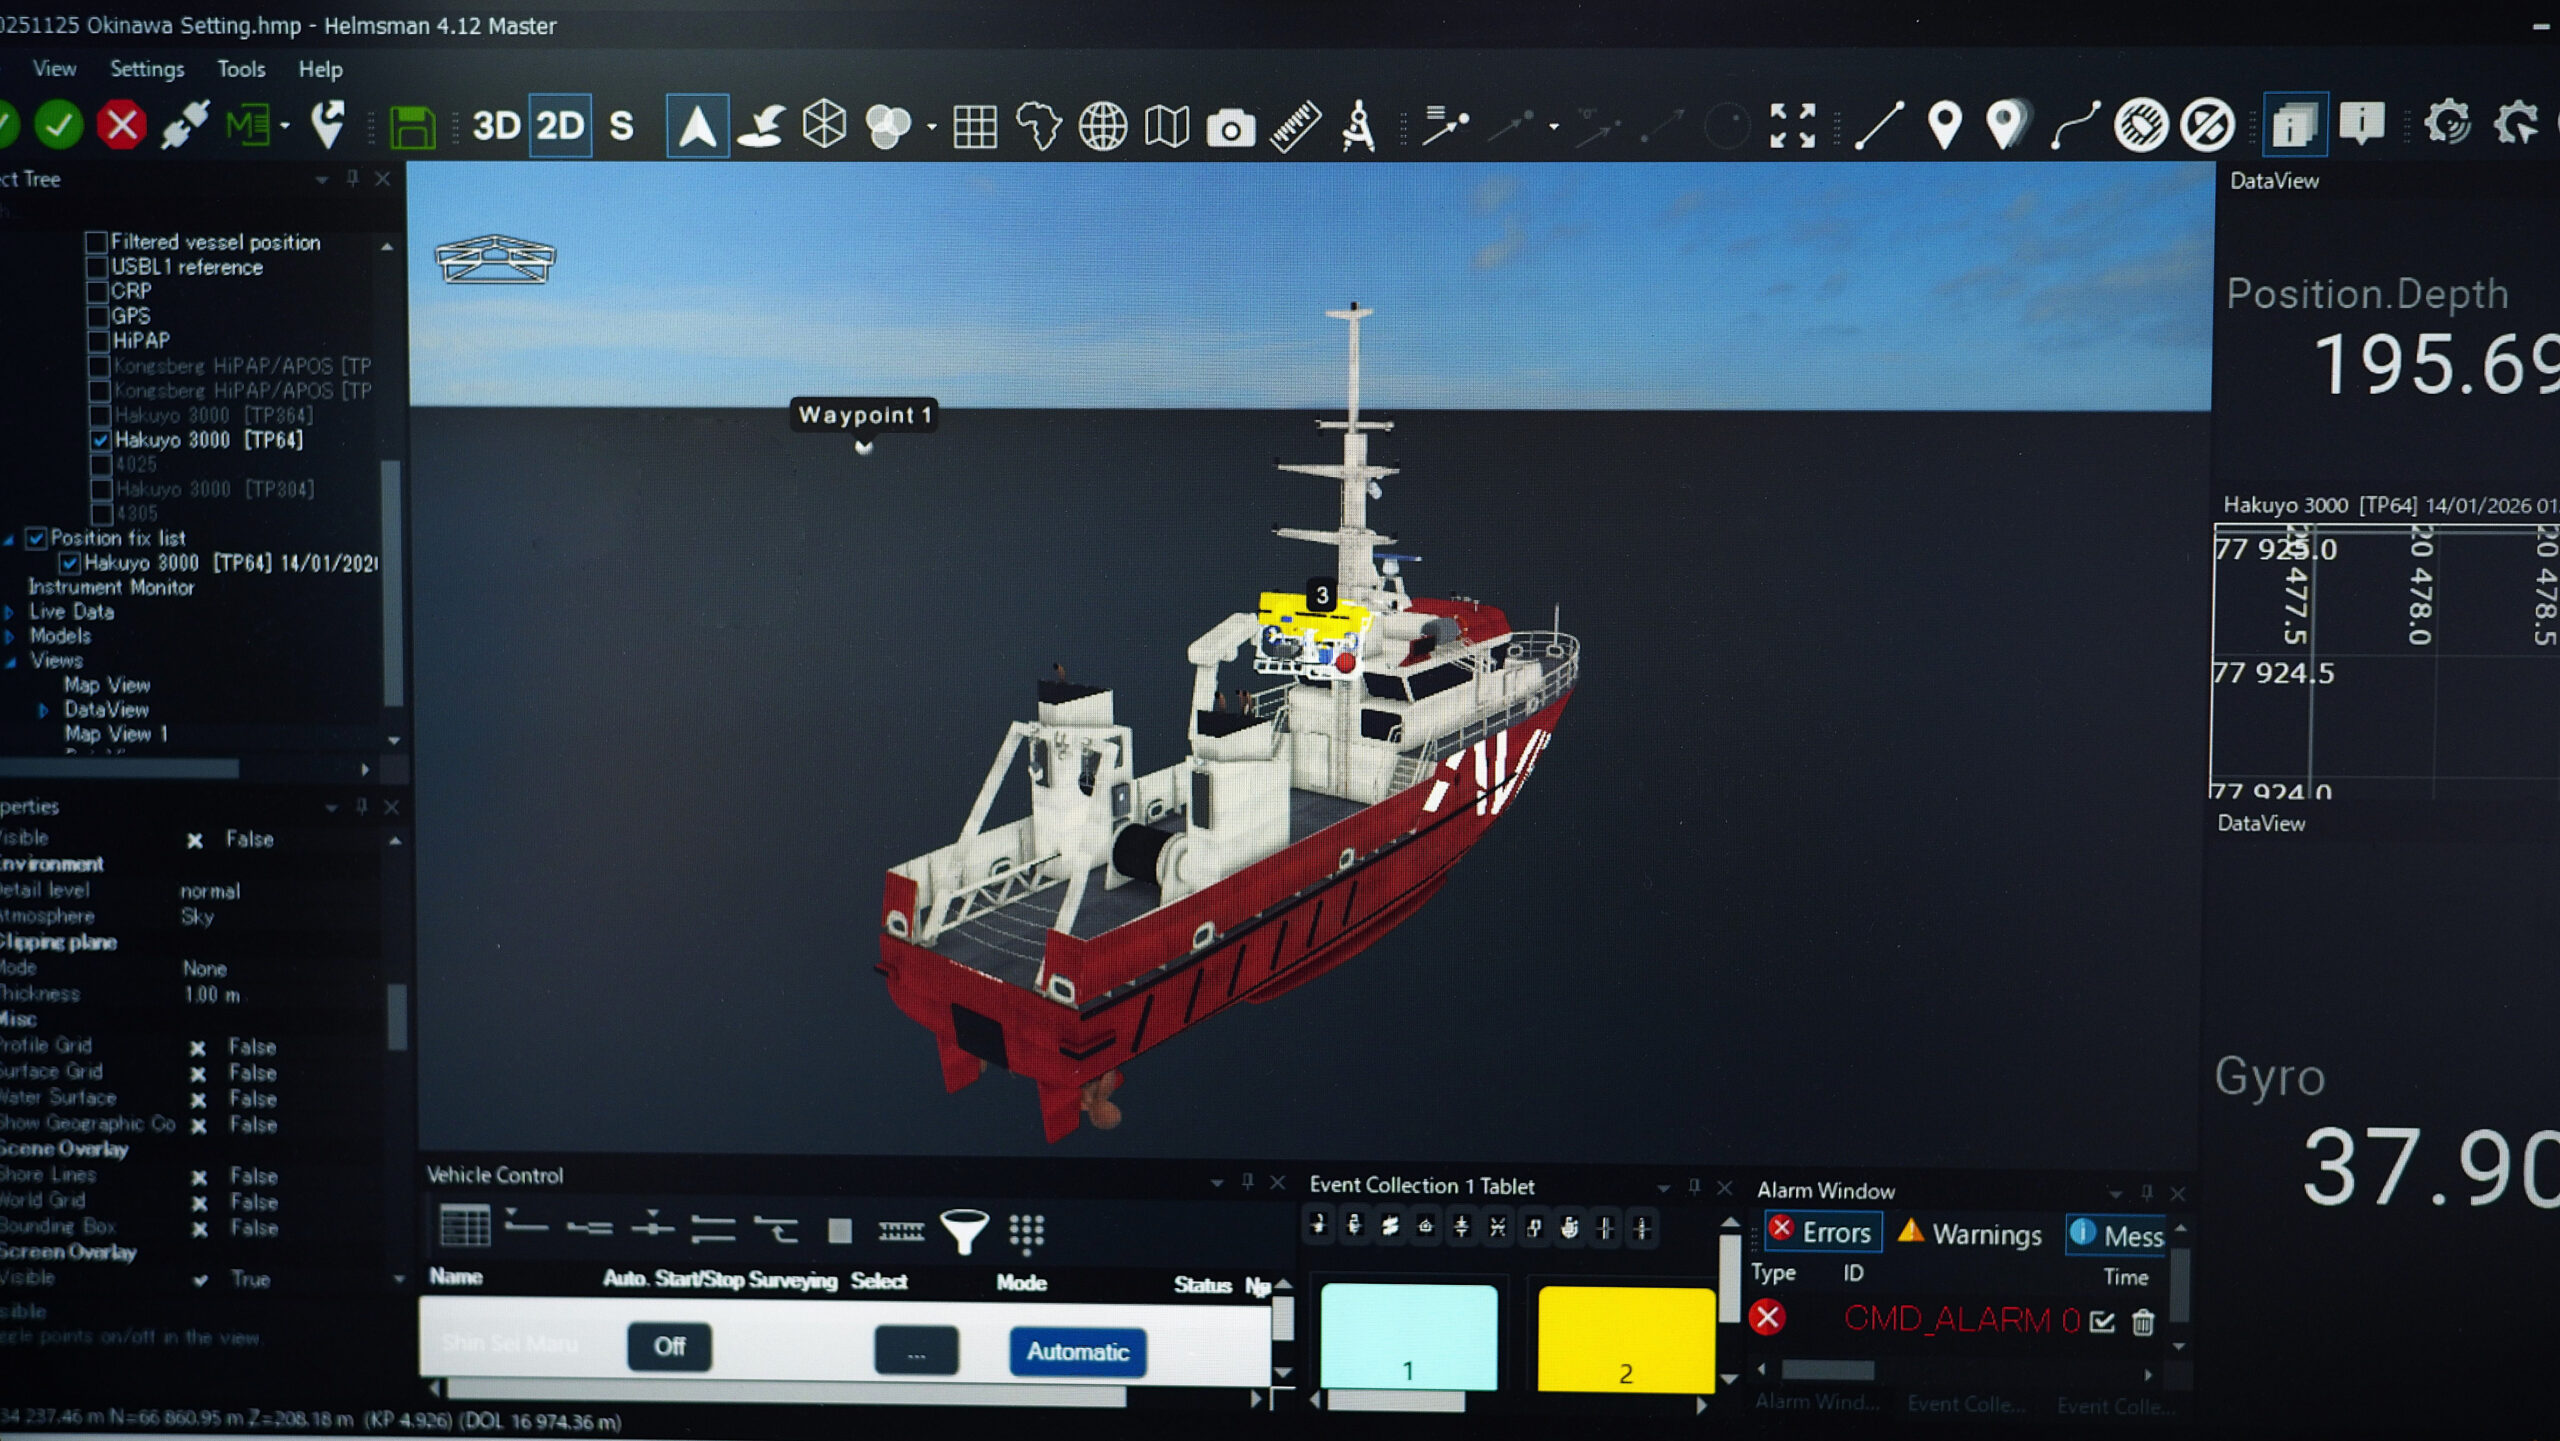The image size is (2560, 1441).
Task: Switch to the Warnings tab
Action: [1971, 1234]
